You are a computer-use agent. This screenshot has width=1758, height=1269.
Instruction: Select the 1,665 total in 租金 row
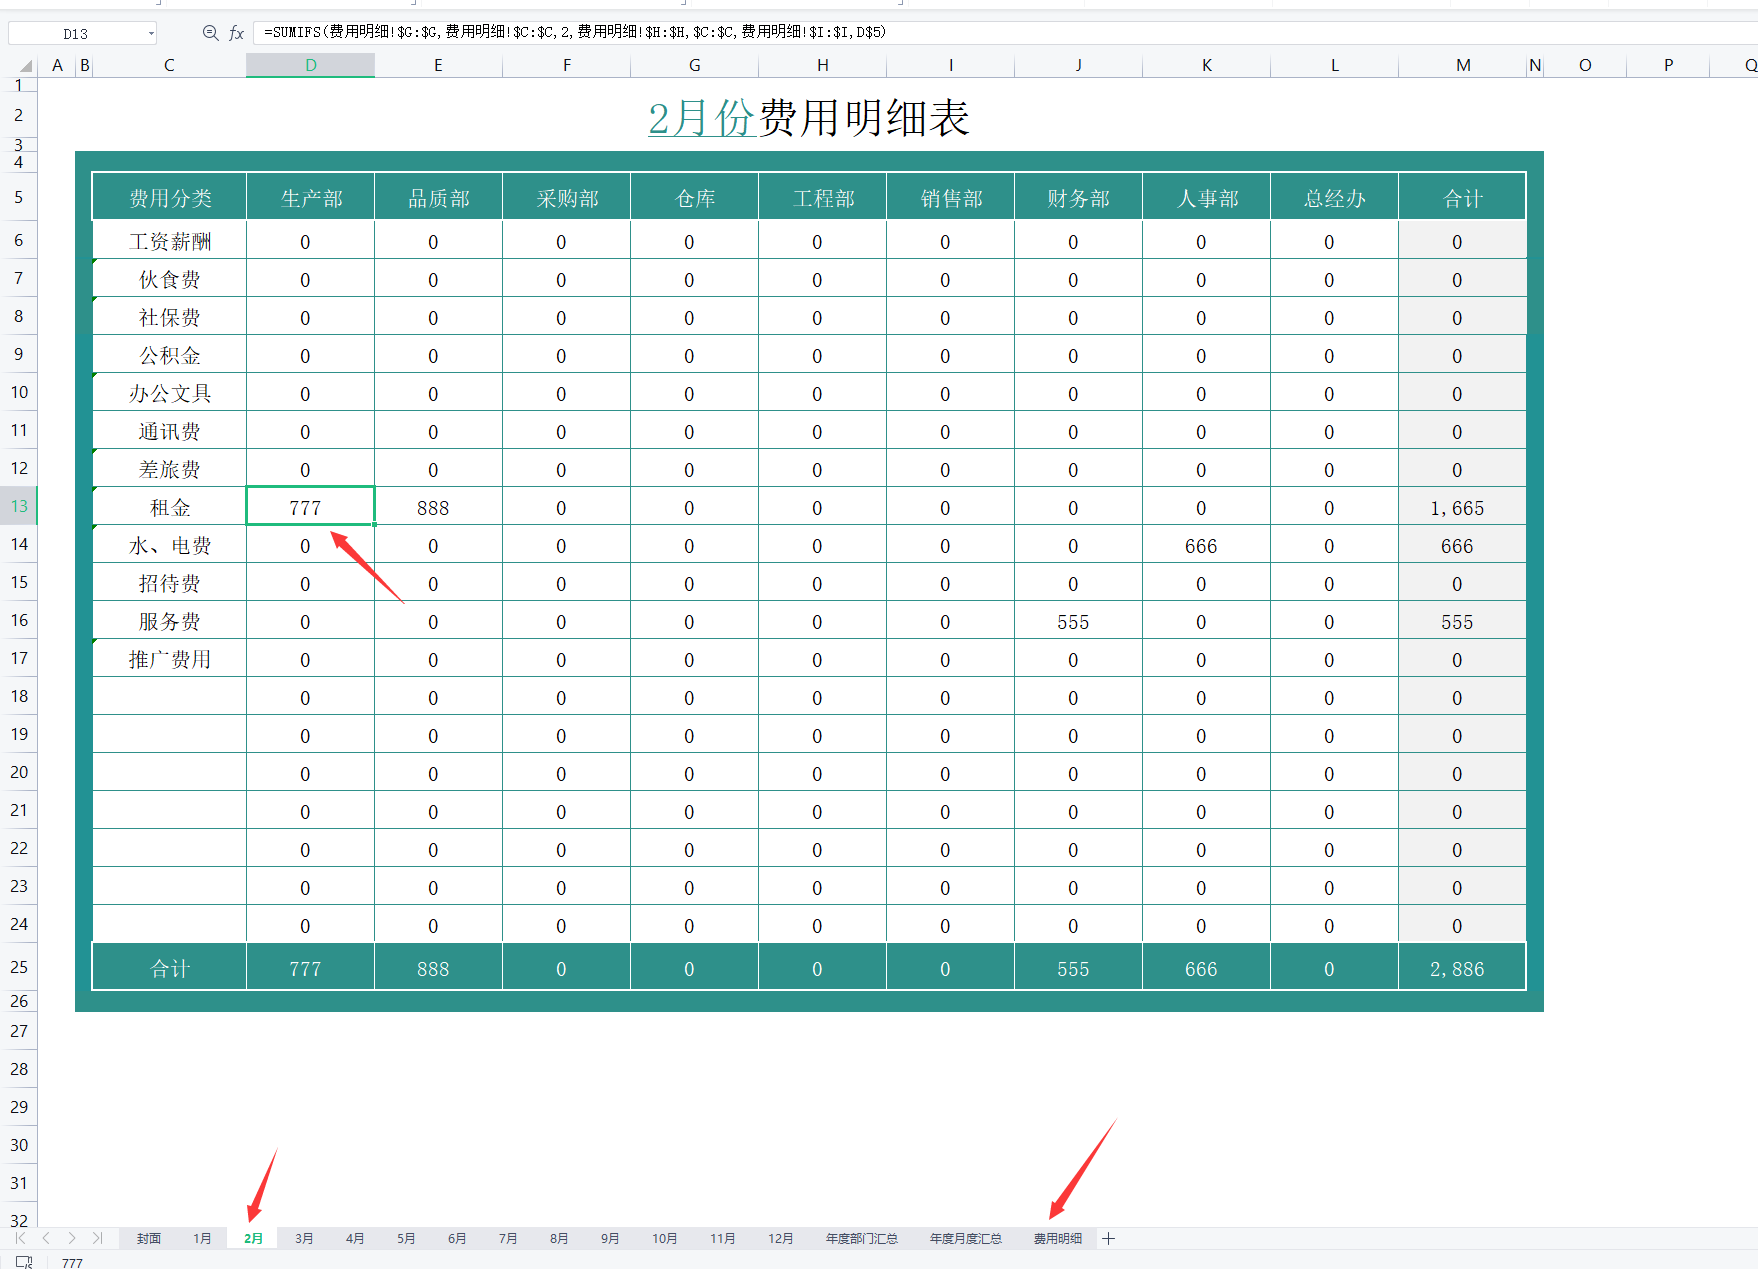pos(1463,507)
